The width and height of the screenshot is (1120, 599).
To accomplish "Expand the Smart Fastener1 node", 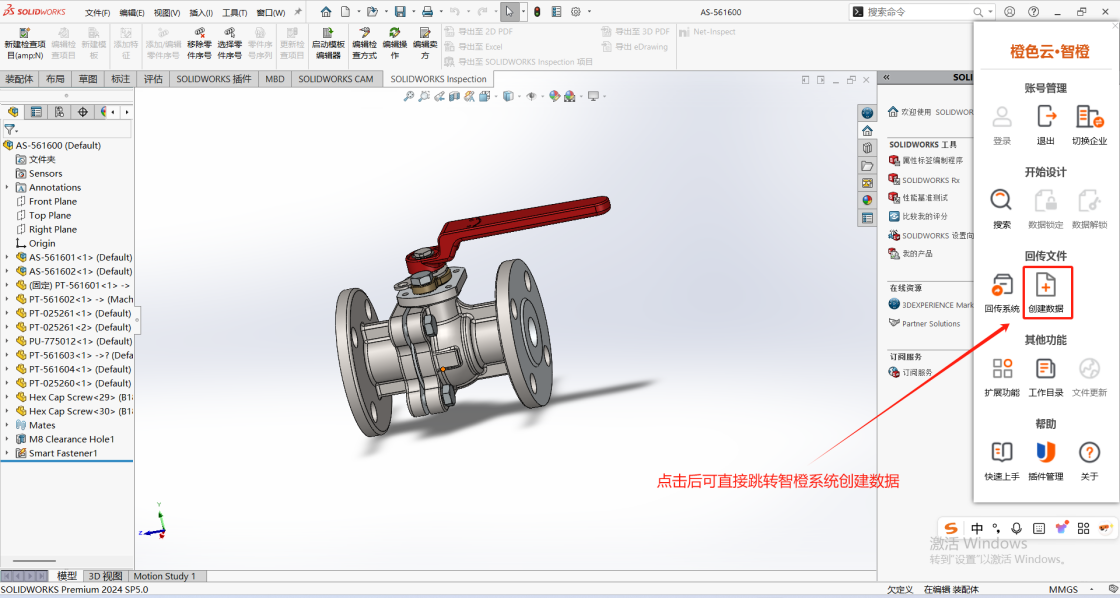I will point(6,453).
